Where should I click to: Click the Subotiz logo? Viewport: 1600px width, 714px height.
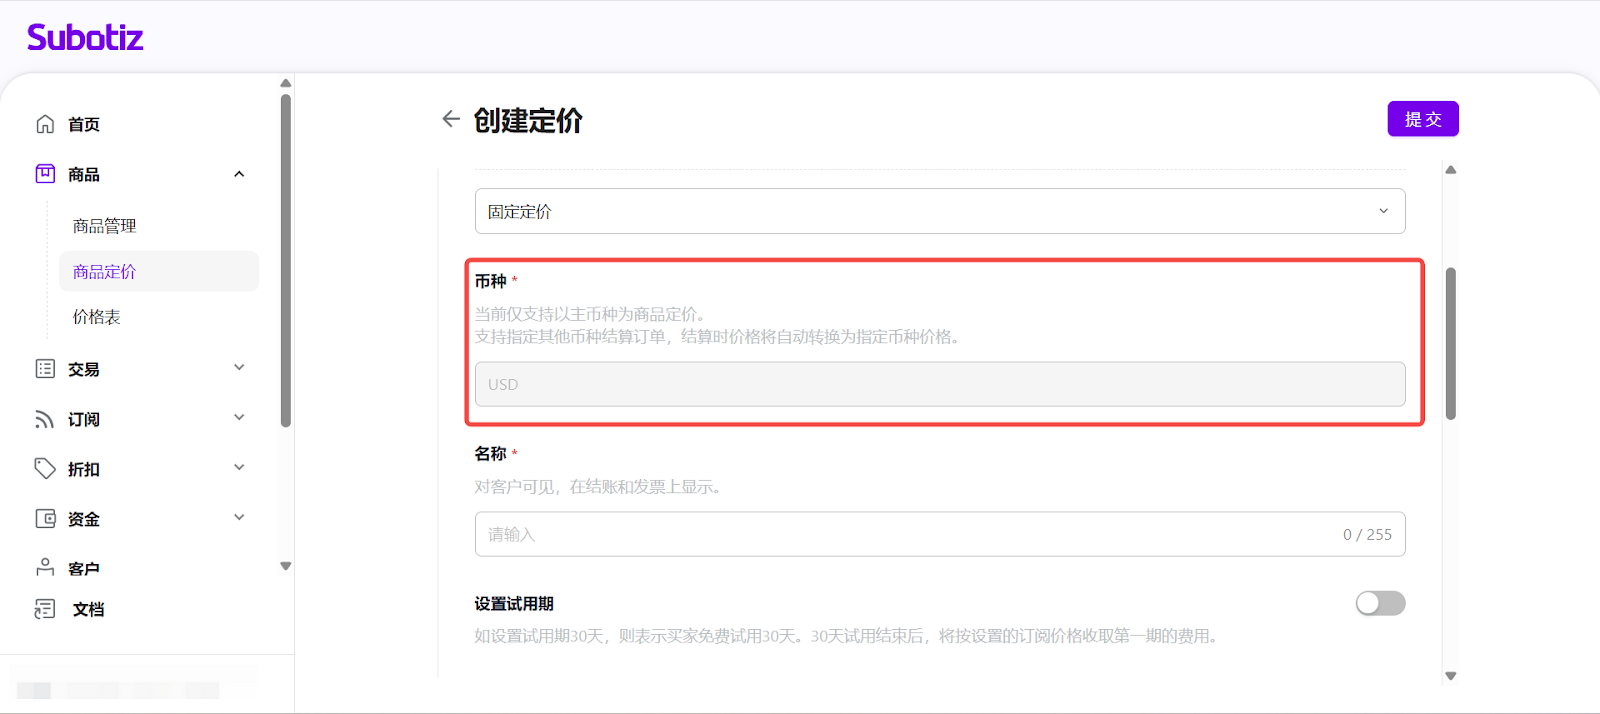click(85, 38)
